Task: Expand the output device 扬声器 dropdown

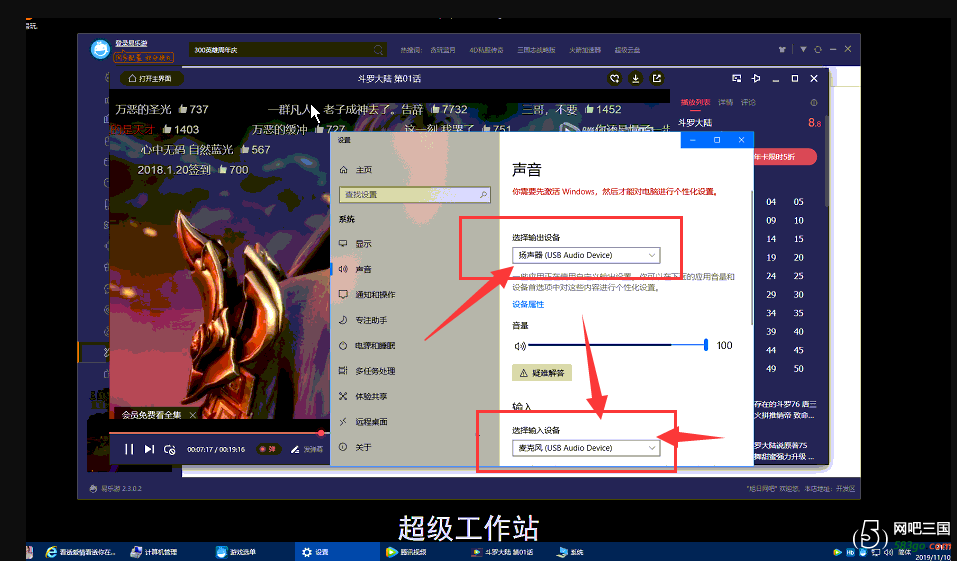Action: [x=586, y=255]
